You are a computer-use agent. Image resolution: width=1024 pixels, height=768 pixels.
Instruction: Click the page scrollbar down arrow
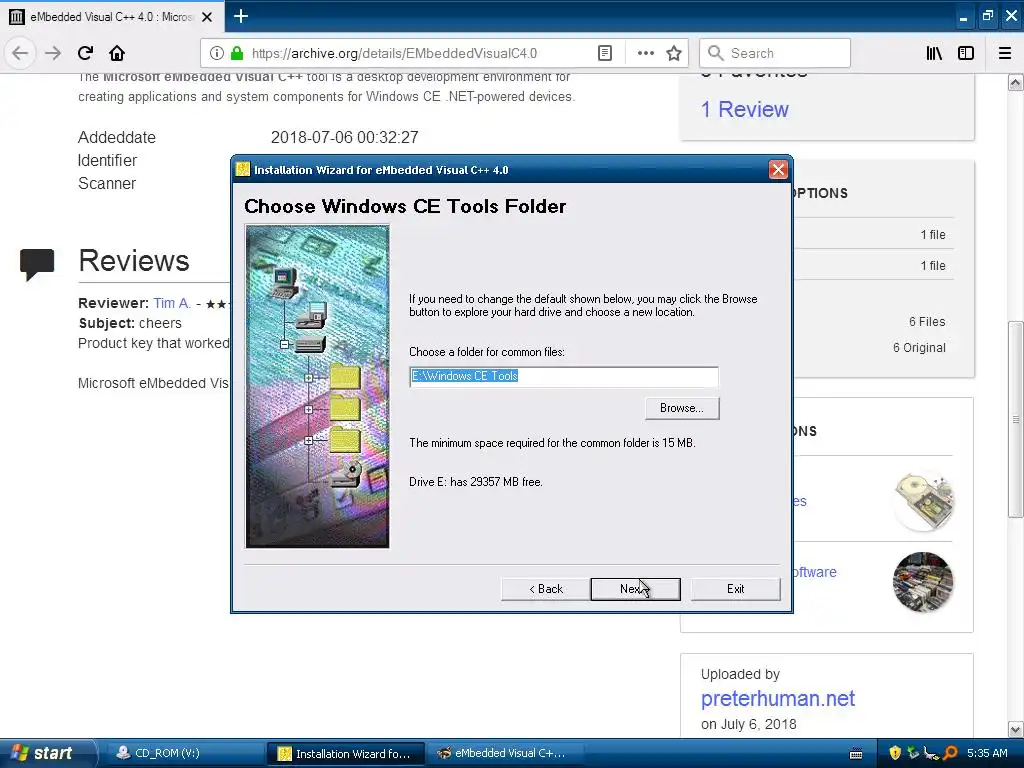[x=1015, y=729]
